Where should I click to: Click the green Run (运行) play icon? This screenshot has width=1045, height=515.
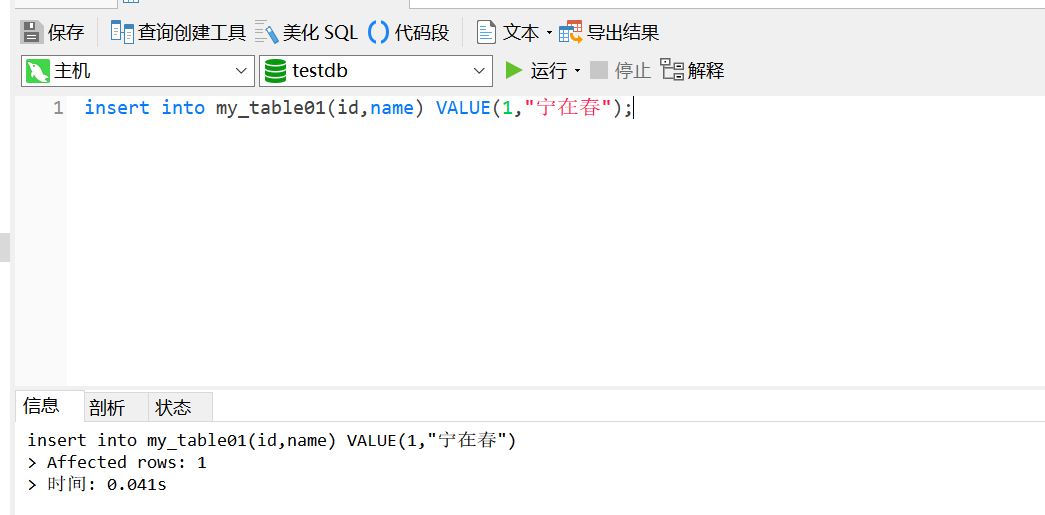[513, 70]
